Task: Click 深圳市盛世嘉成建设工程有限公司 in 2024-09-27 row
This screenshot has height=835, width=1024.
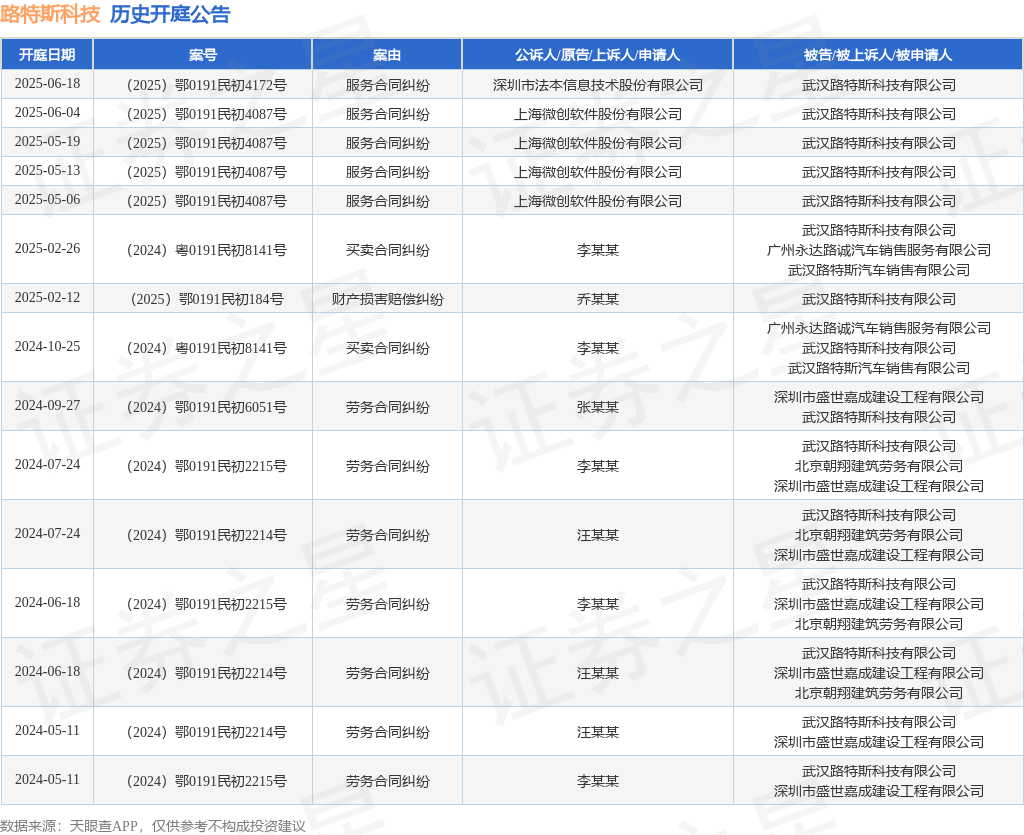Action: [878, 397]
